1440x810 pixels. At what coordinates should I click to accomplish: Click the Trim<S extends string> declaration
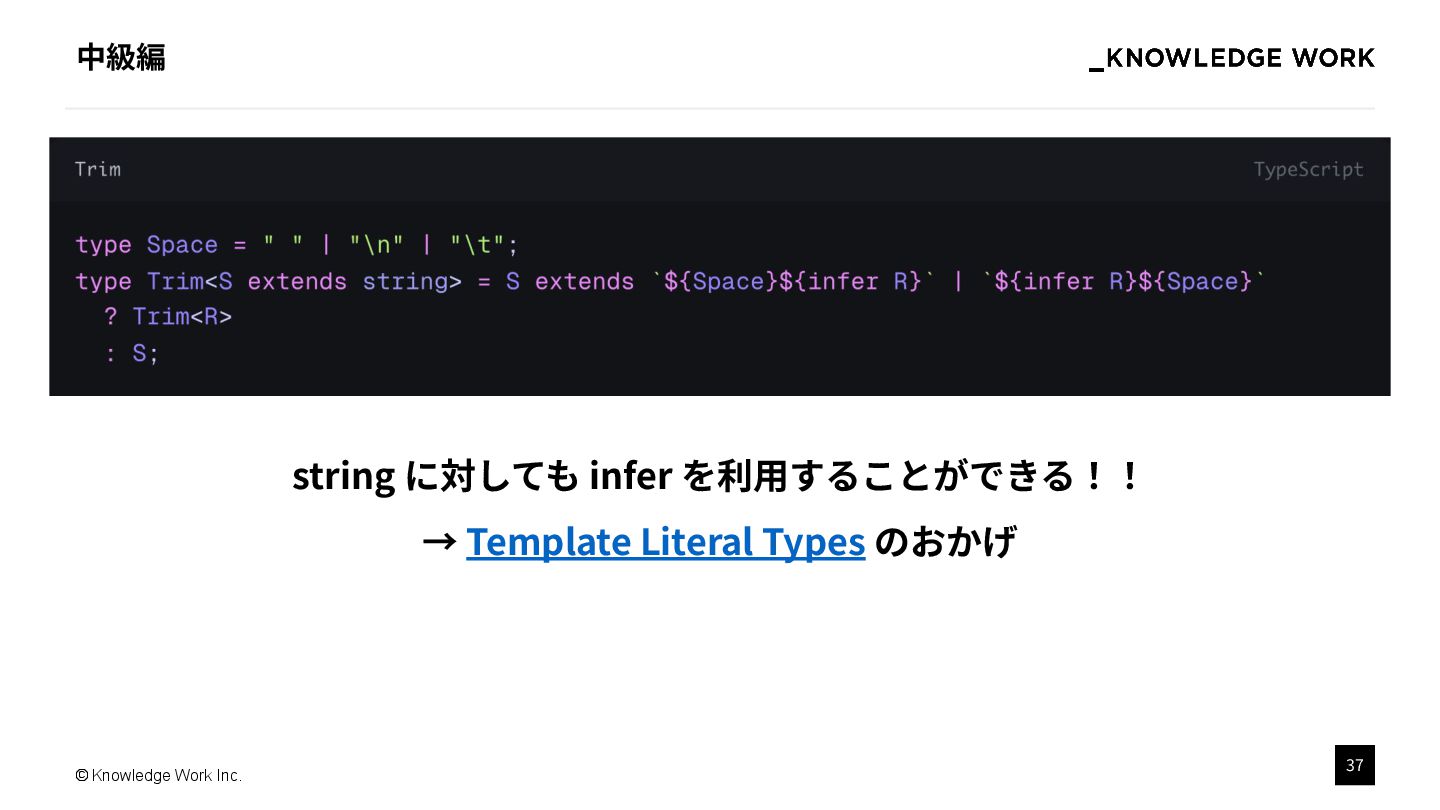304,281
